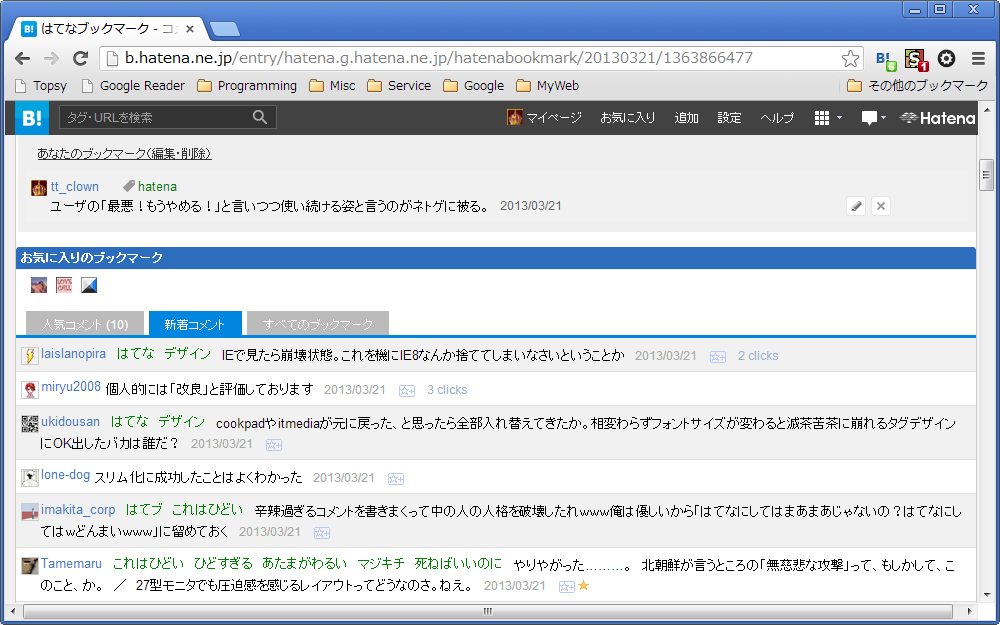The width and height of the screenshot is (1000, 625).
Task: Click the third favorite user thumbnail
Action: [x=89, y=285]
